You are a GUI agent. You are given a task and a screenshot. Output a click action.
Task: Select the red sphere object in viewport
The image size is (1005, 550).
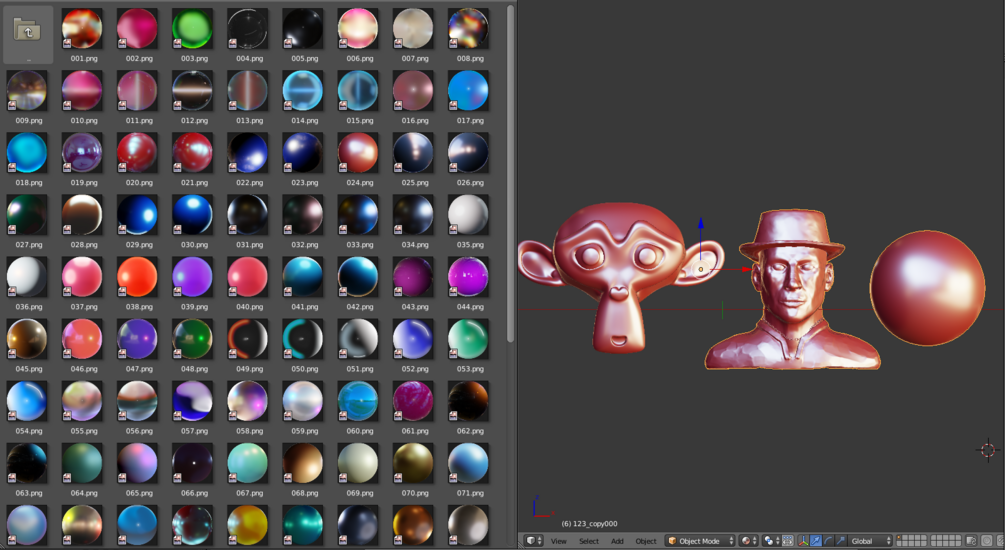tap(927, 288)
